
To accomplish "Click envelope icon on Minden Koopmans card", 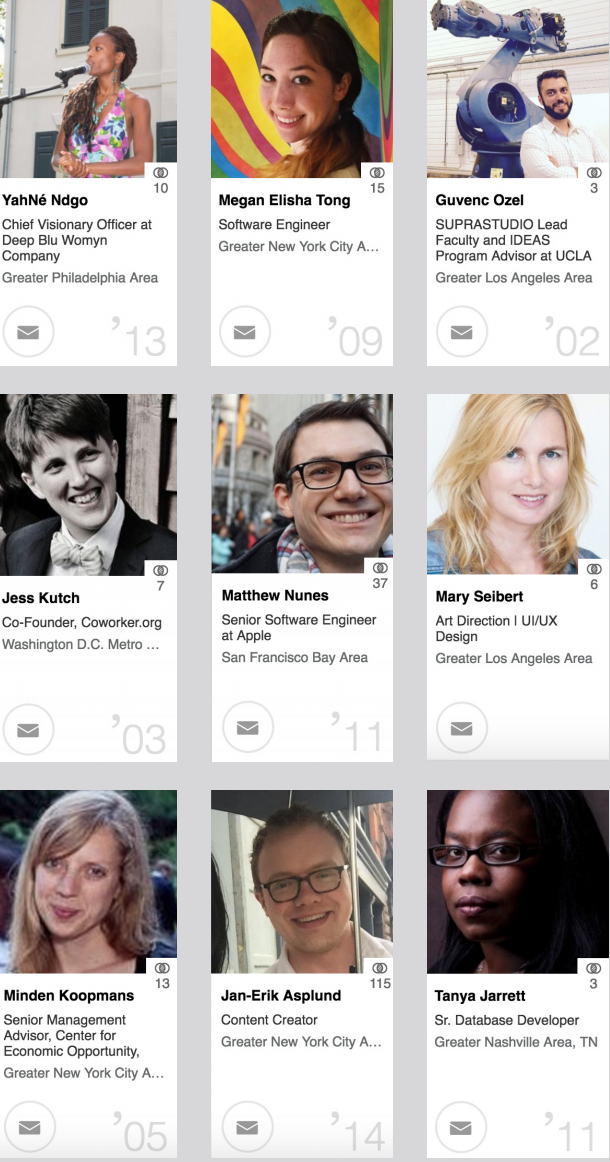I will 30,1126.
